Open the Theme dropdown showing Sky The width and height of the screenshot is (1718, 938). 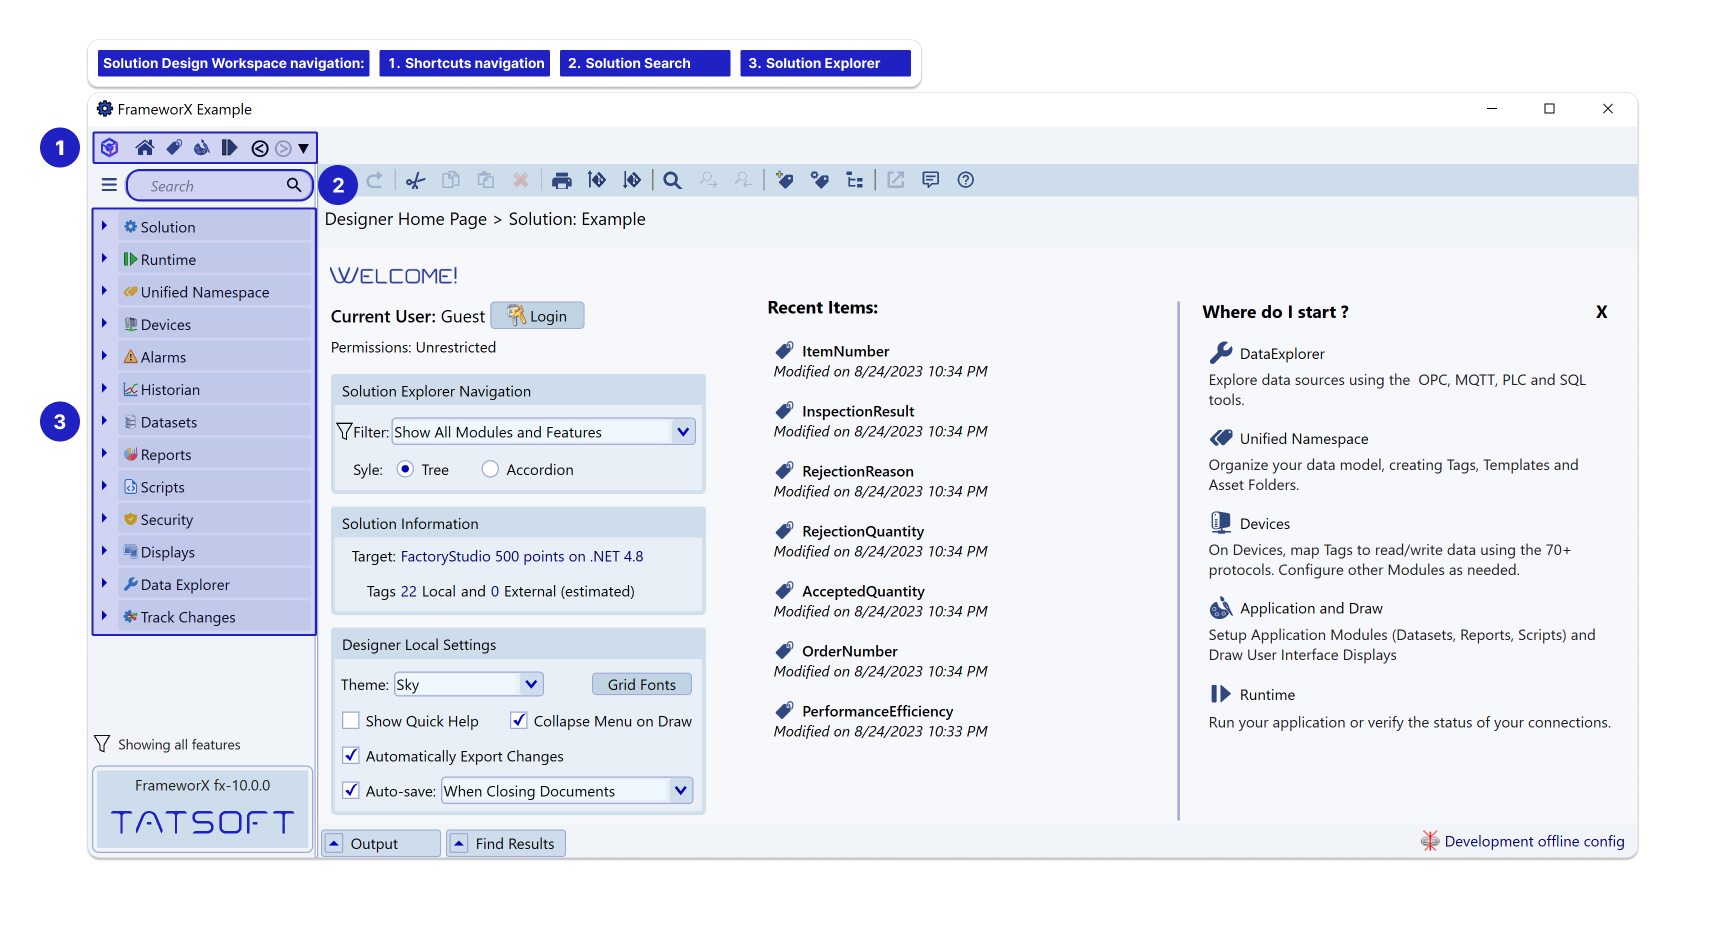pyautogui.click(x=530, y=684)
